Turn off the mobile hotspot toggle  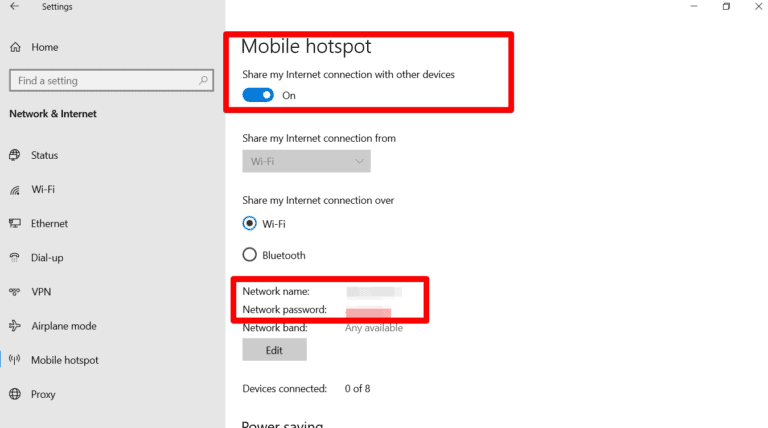(258, 95)
